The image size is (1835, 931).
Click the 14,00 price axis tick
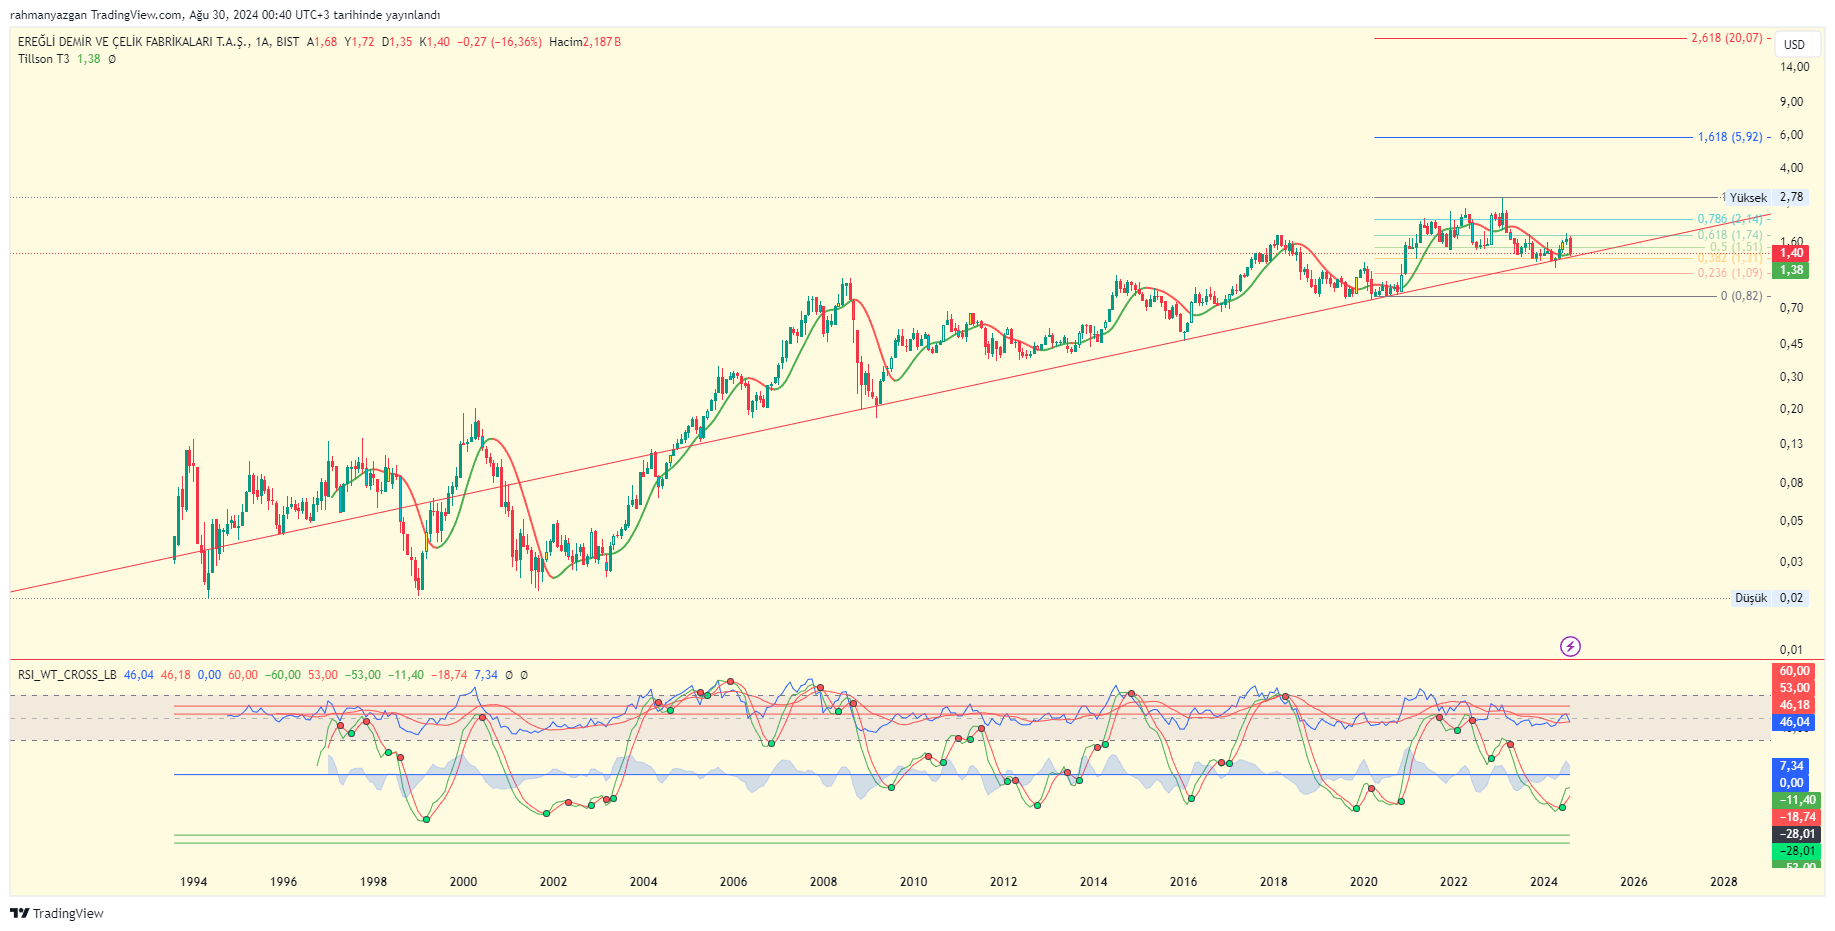(1795, 67)
